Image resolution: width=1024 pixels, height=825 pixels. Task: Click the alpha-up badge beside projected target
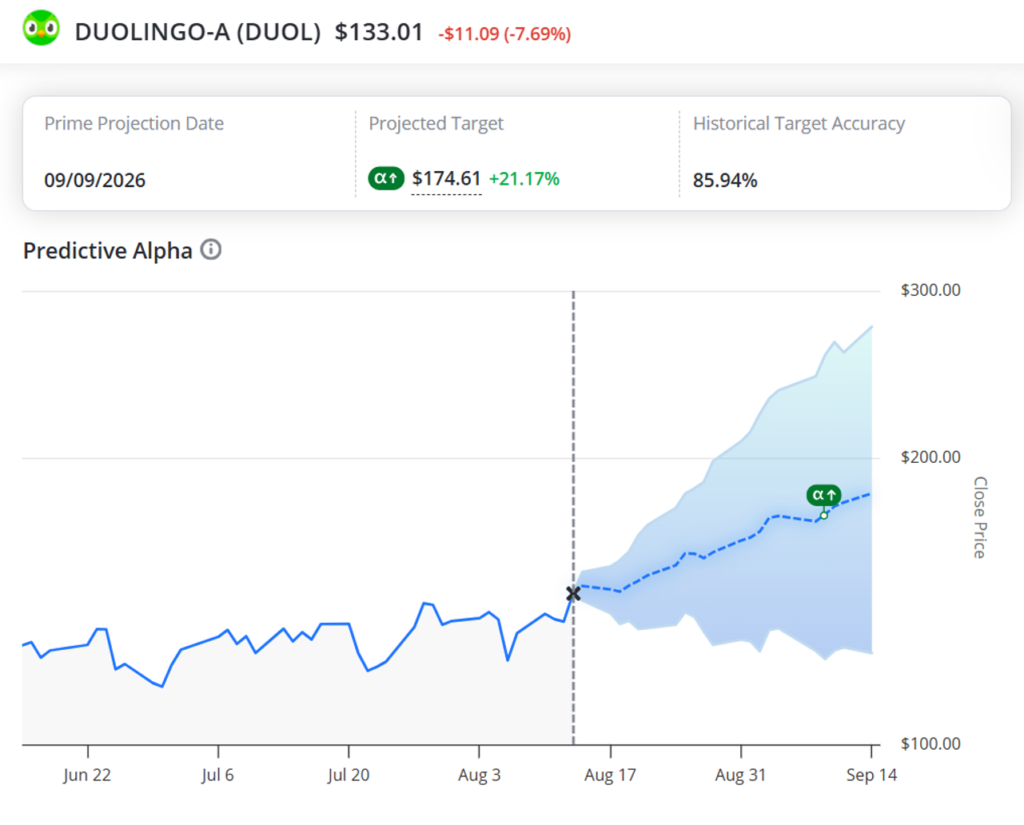pos(386,178)
